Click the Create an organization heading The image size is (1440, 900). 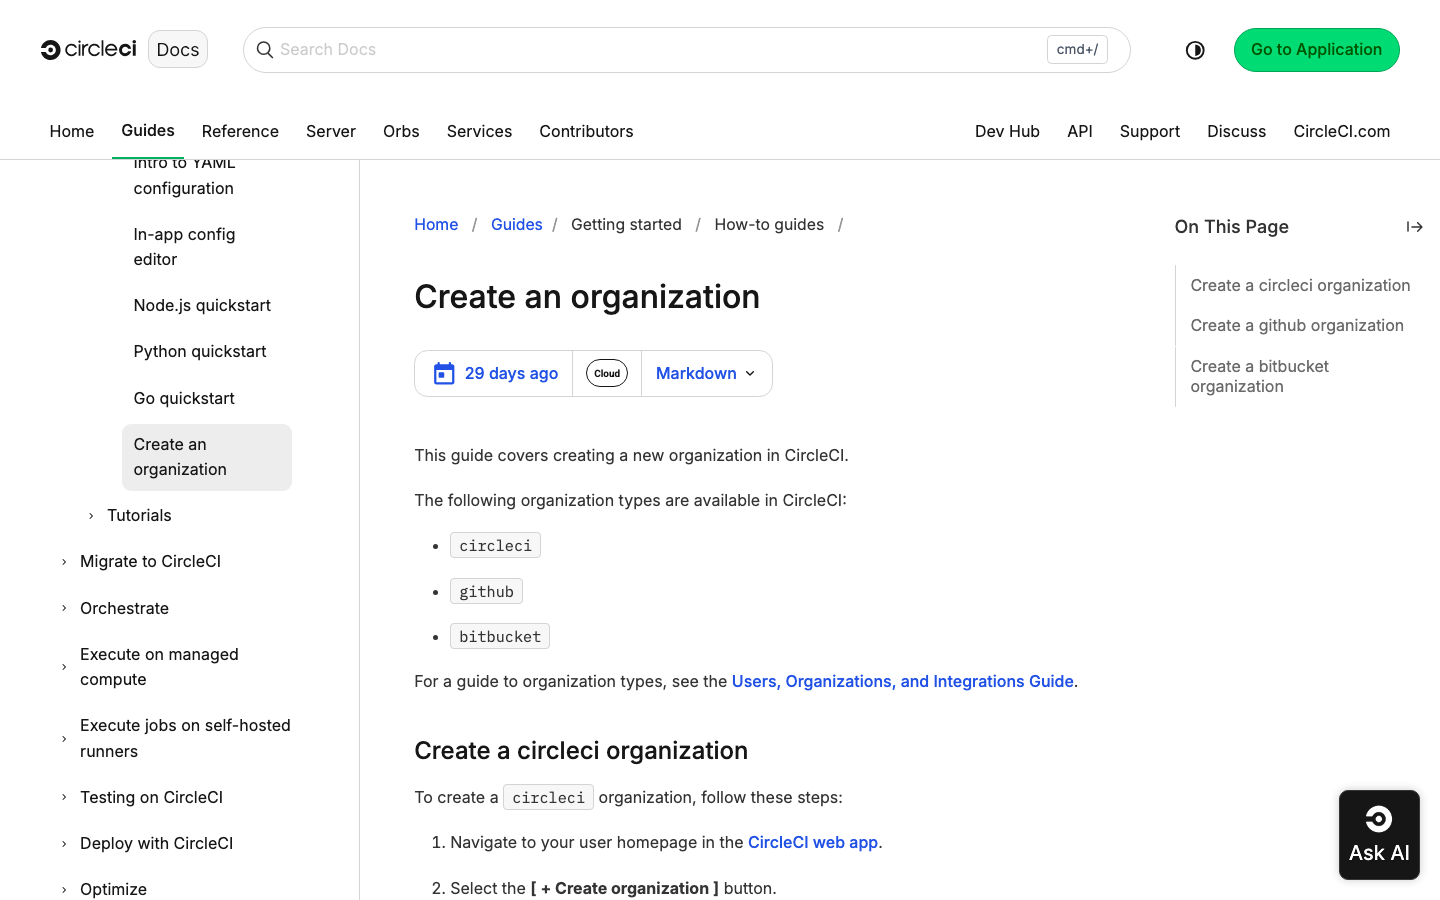point(587,297)
